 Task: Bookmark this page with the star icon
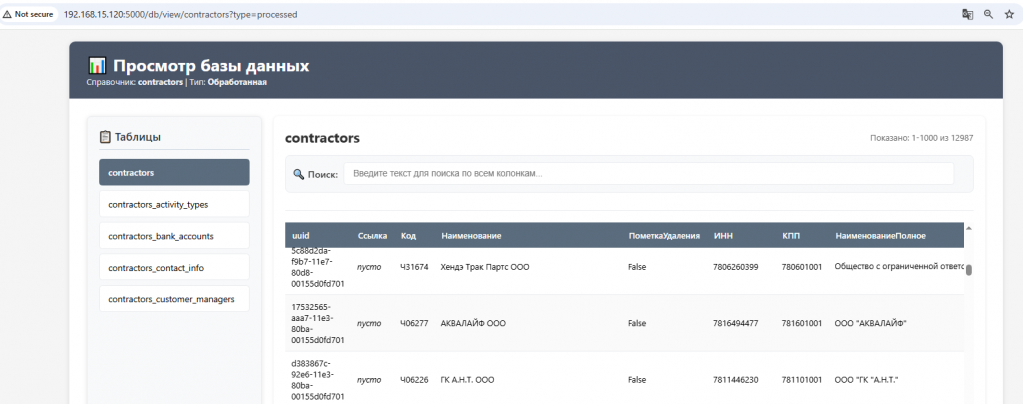[x=1008, y=14]
